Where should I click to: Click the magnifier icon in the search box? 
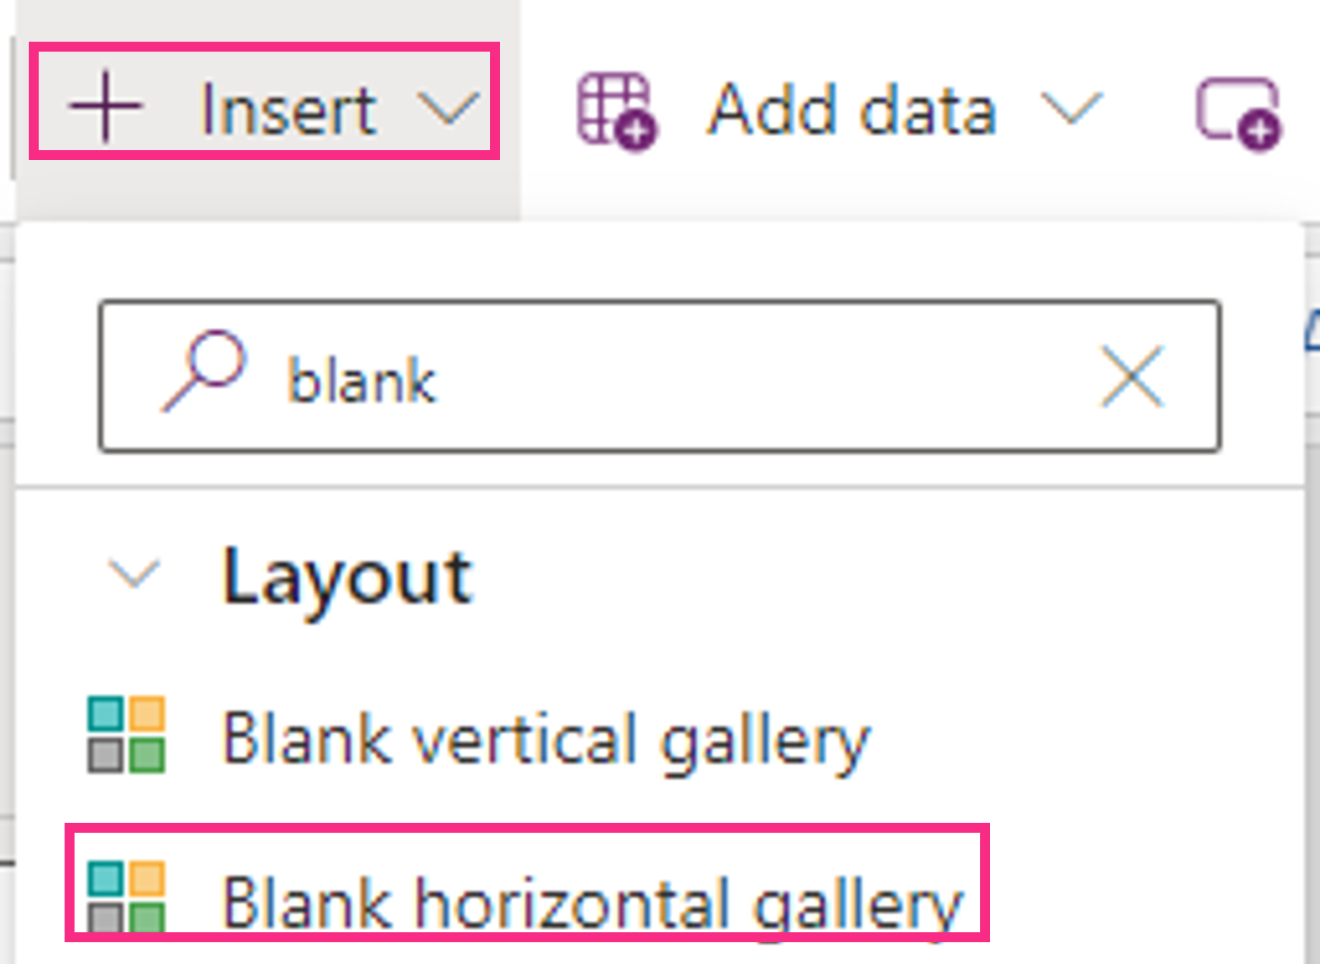pos(204,371)
